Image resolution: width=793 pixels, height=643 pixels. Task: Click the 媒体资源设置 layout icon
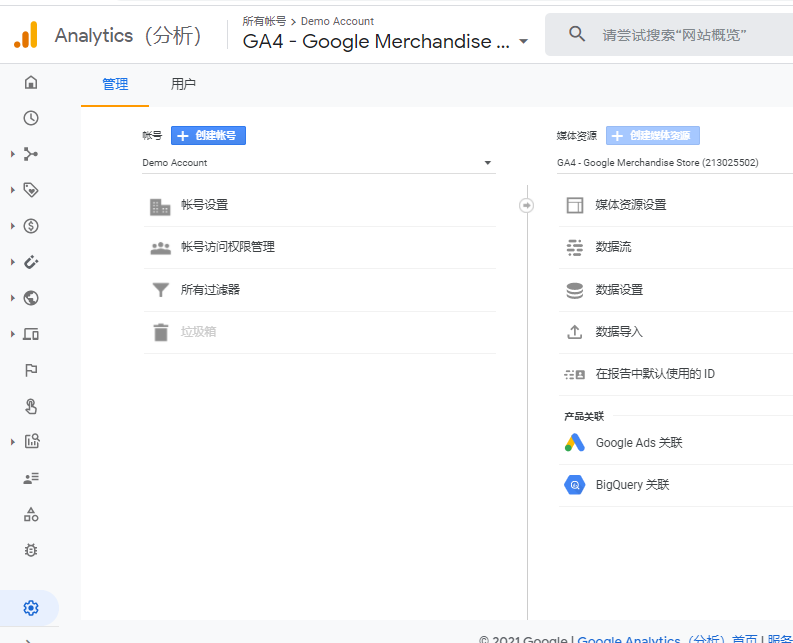pos(575,205)
